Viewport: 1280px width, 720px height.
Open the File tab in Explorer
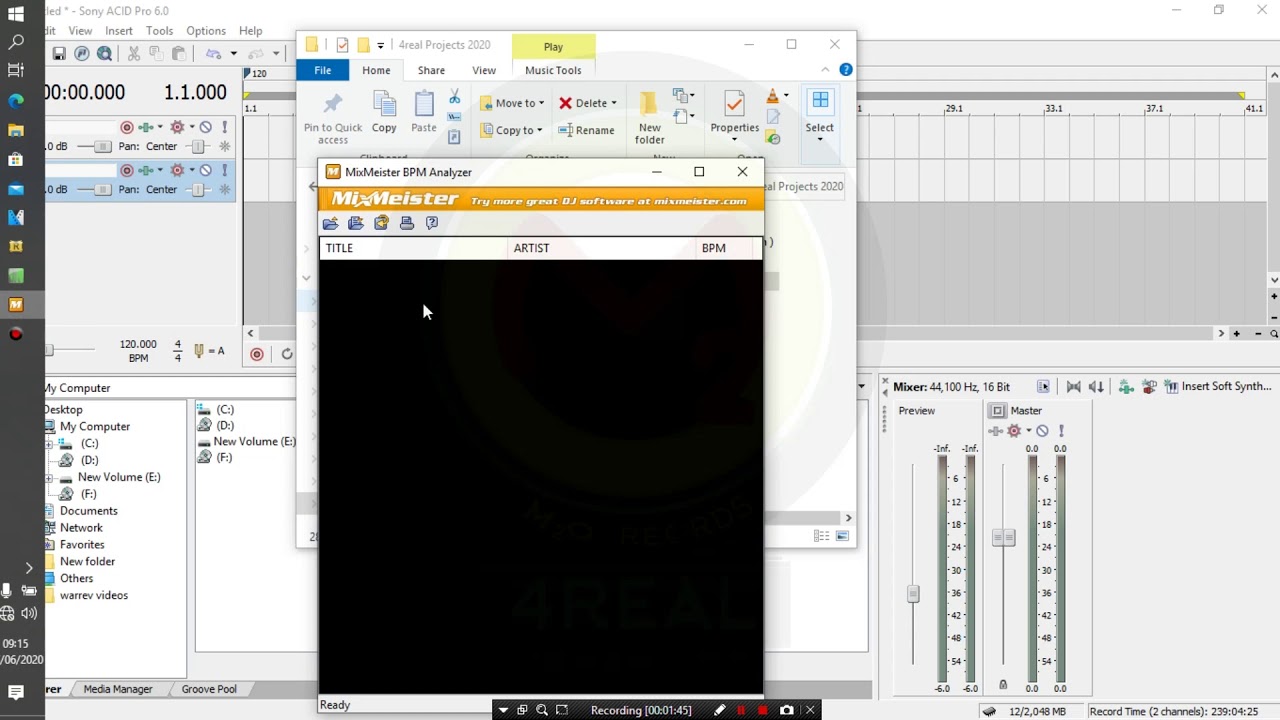click(x=323, y=70)
